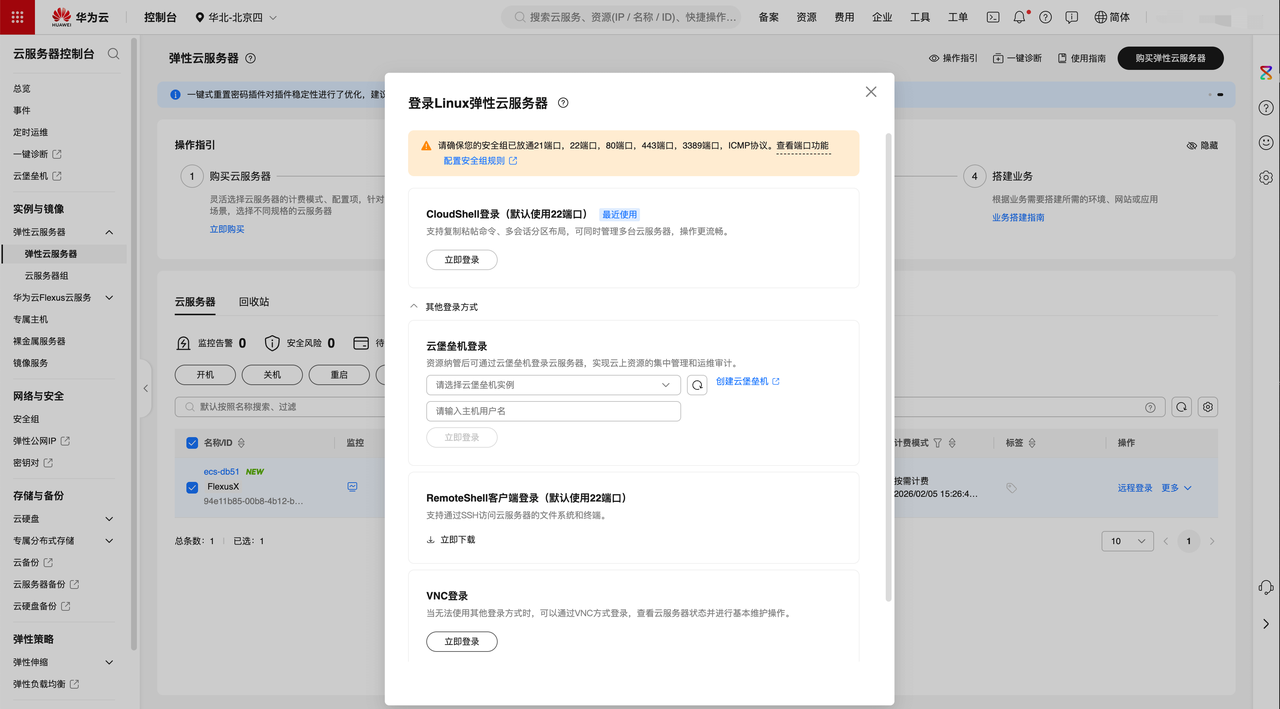This screenshot has height=709, width=1280.
Task: Open table settings gear icon
Action: click(1208, 407)
